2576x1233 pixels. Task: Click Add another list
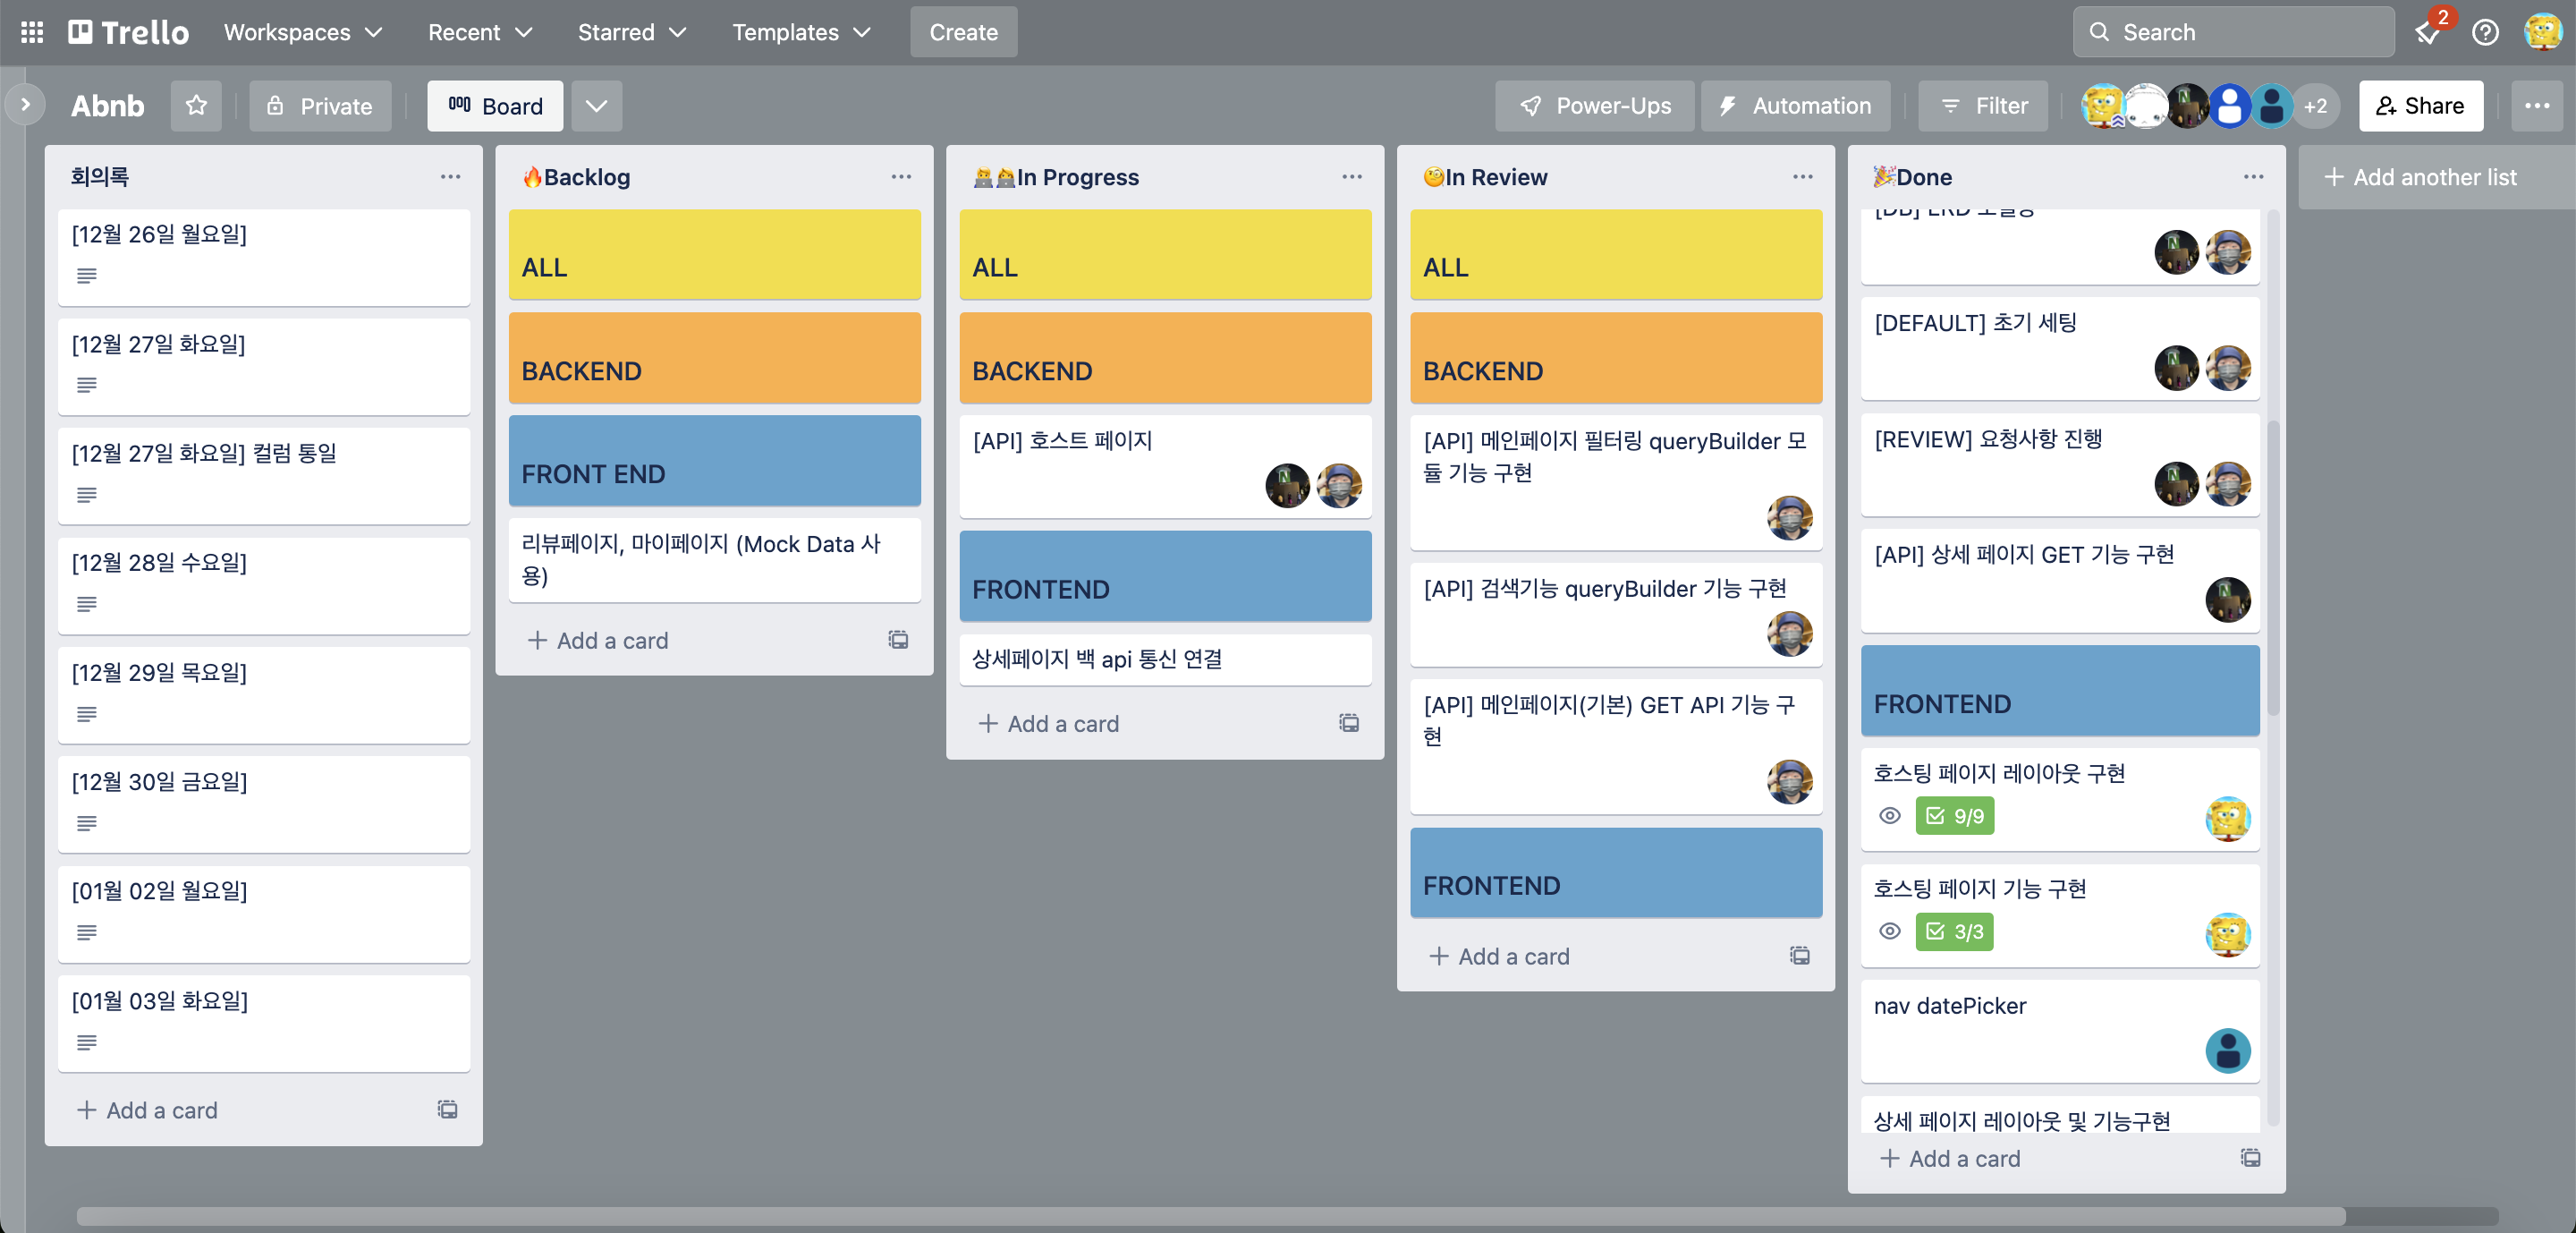tap(2434, 177)
